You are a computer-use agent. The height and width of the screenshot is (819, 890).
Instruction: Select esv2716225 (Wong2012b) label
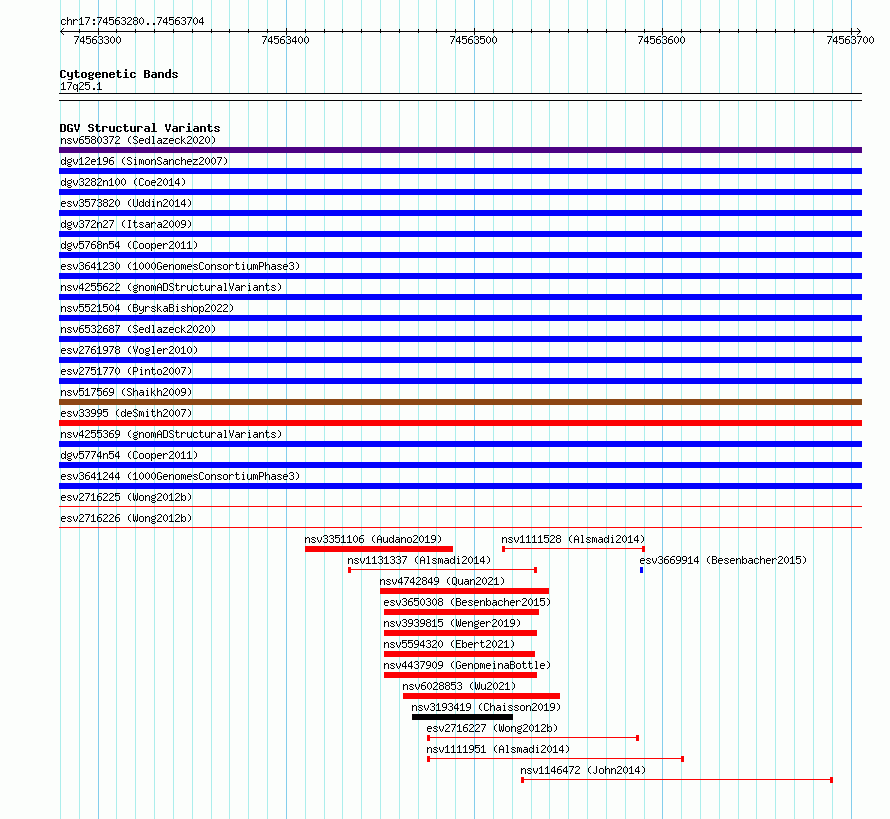126,497
